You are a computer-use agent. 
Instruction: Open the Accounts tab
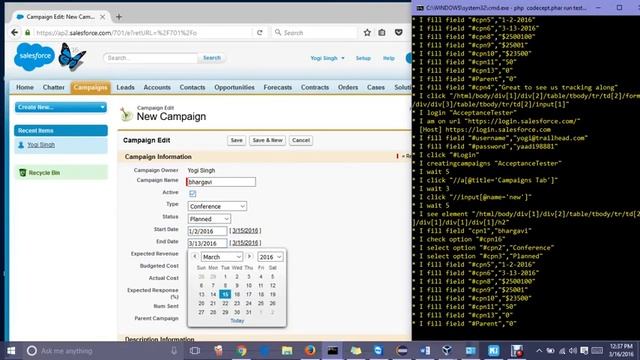click(x=157, y=87)
